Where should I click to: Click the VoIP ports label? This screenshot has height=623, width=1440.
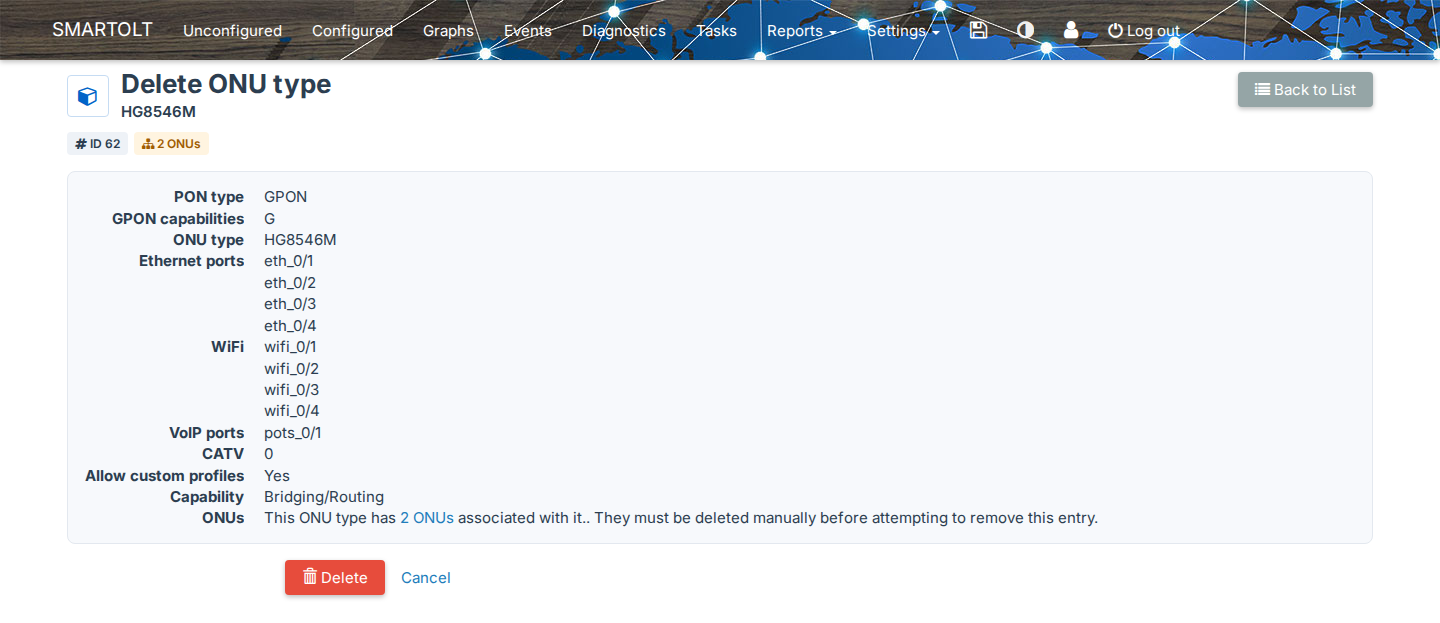tap(207, 433)
